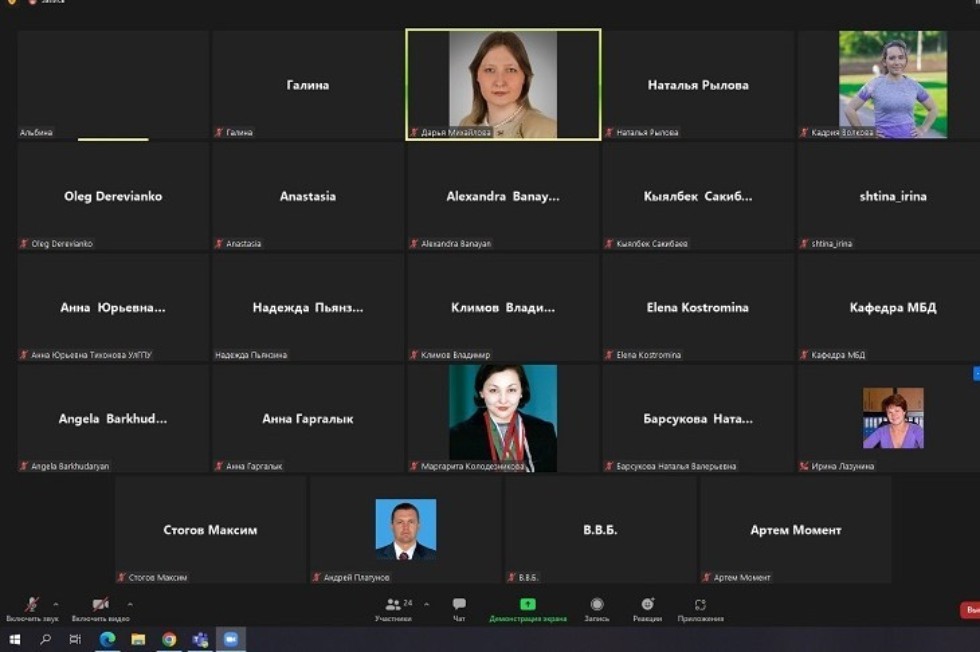Click Андрей Платунов's profile photo tile

405,529
